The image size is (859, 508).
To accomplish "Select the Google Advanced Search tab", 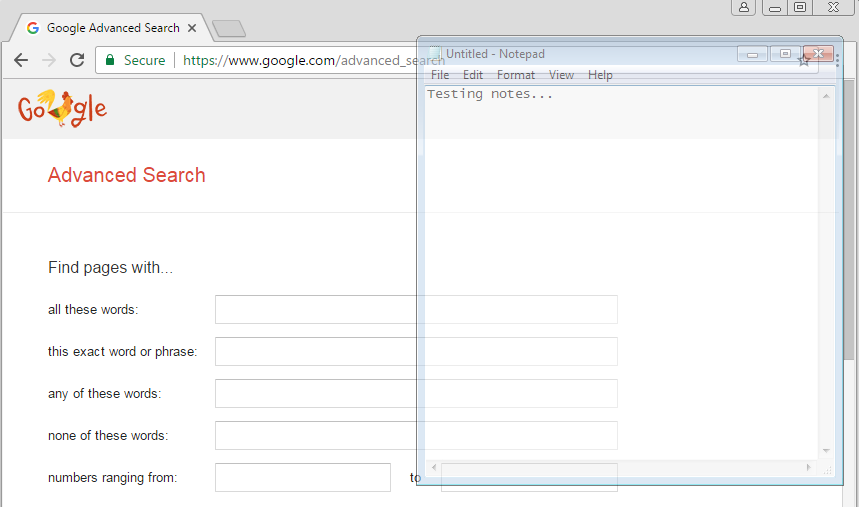I will point(110,28).
